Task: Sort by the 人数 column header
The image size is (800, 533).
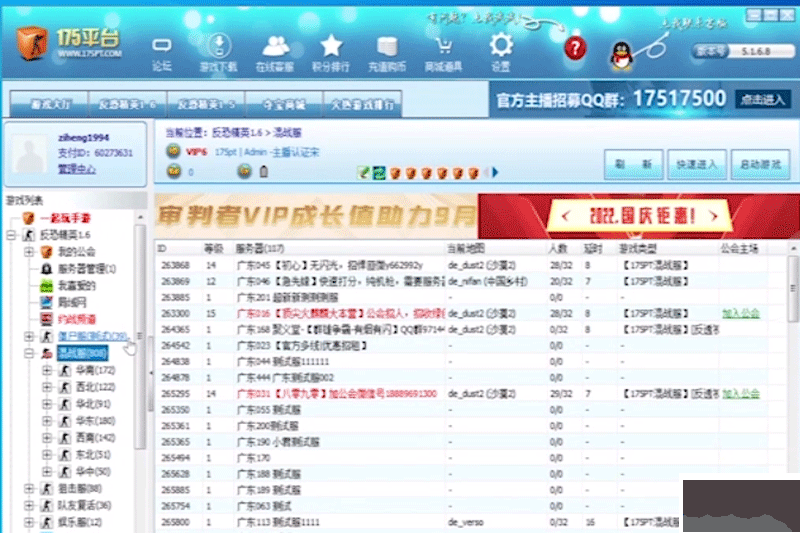Action: pos(558,248)
